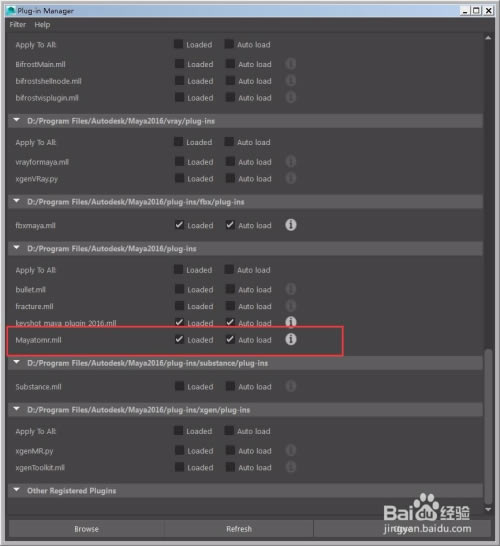Click info icon for vrayformaya.mll

coord(291,162)
